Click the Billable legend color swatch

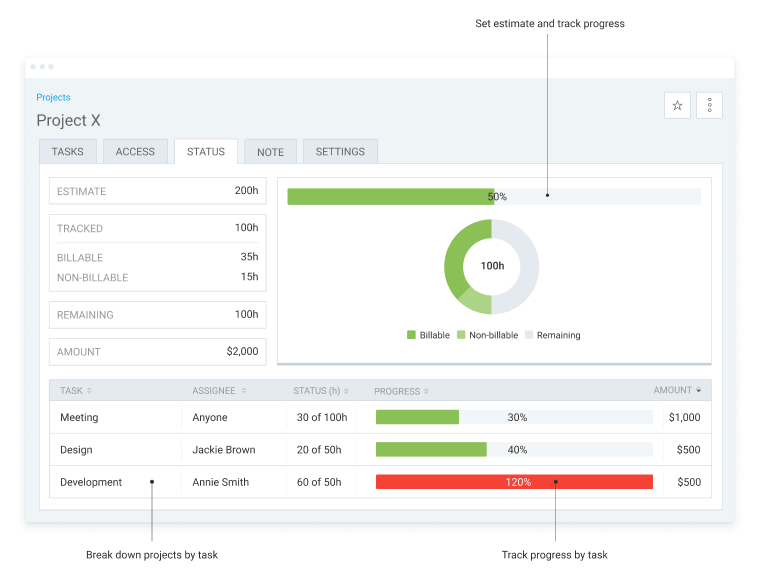coord(412,335)
